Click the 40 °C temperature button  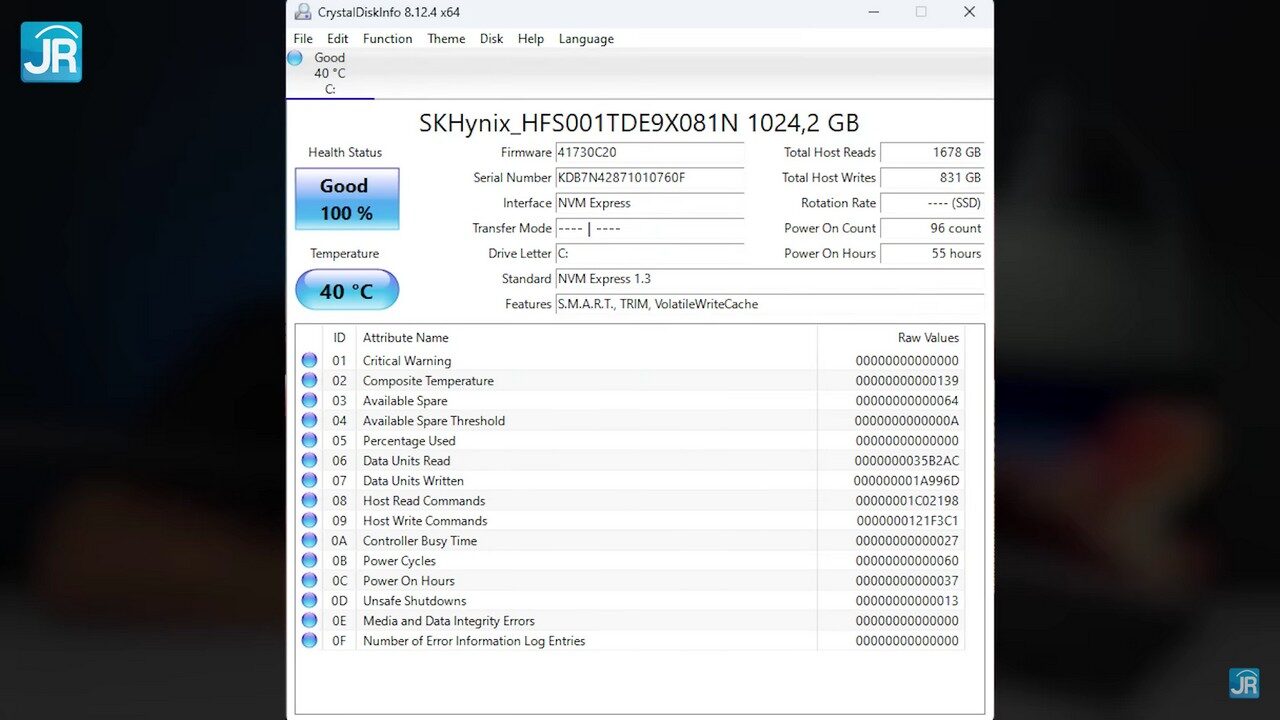[x=347, y=291]
